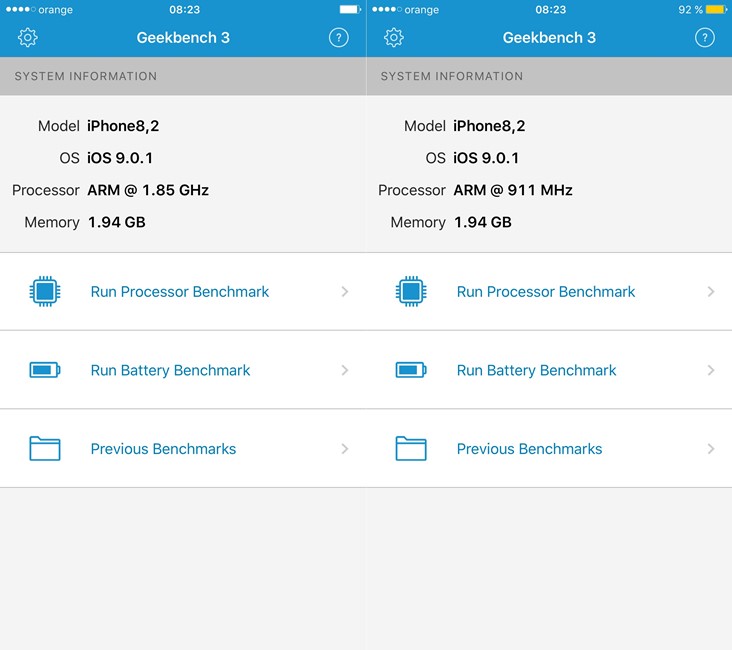Click folder icon on the 1.85 GHz screen
Image resolution: width=732 pixels, height=650 pixels.
45,448
